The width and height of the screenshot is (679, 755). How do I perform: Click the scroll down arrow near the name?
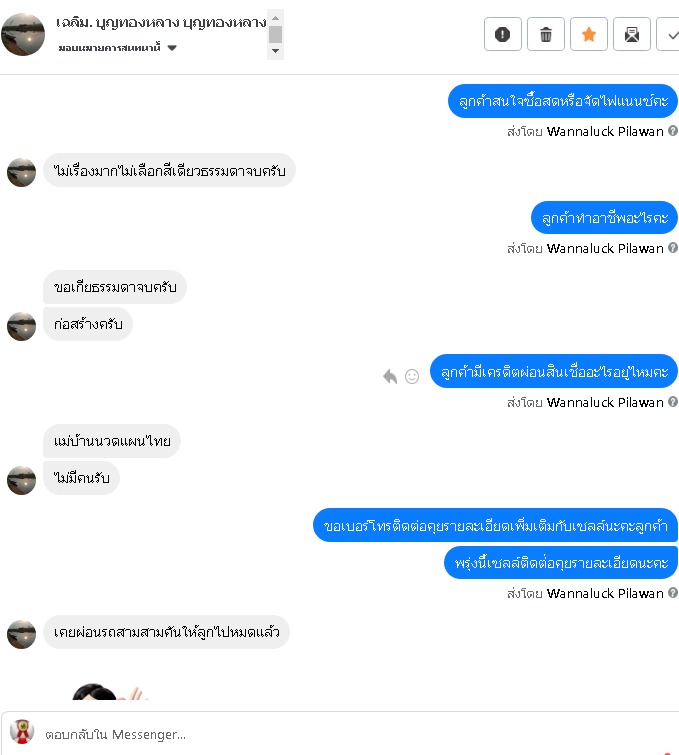(x=275, y=51)
